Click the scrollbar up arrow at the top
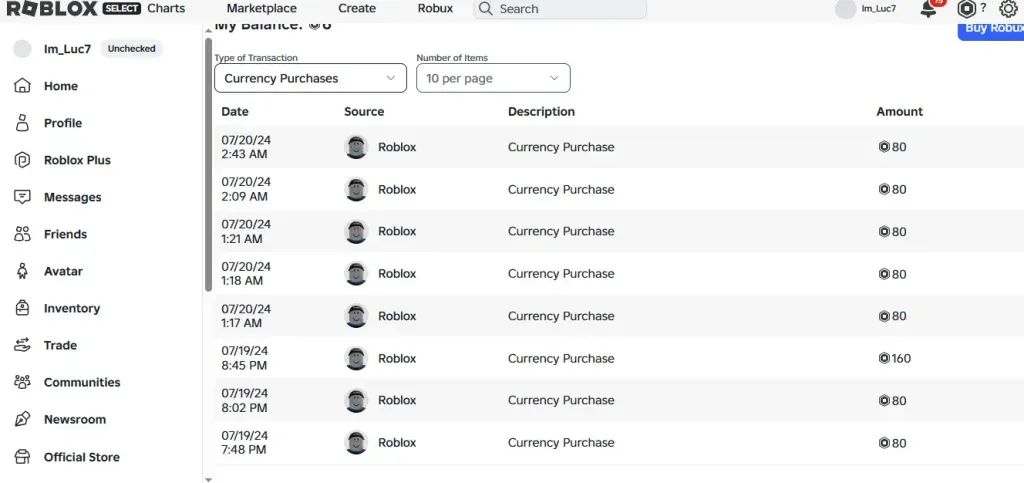Screen dimensions: 1024x483 [x=208, y=30]
